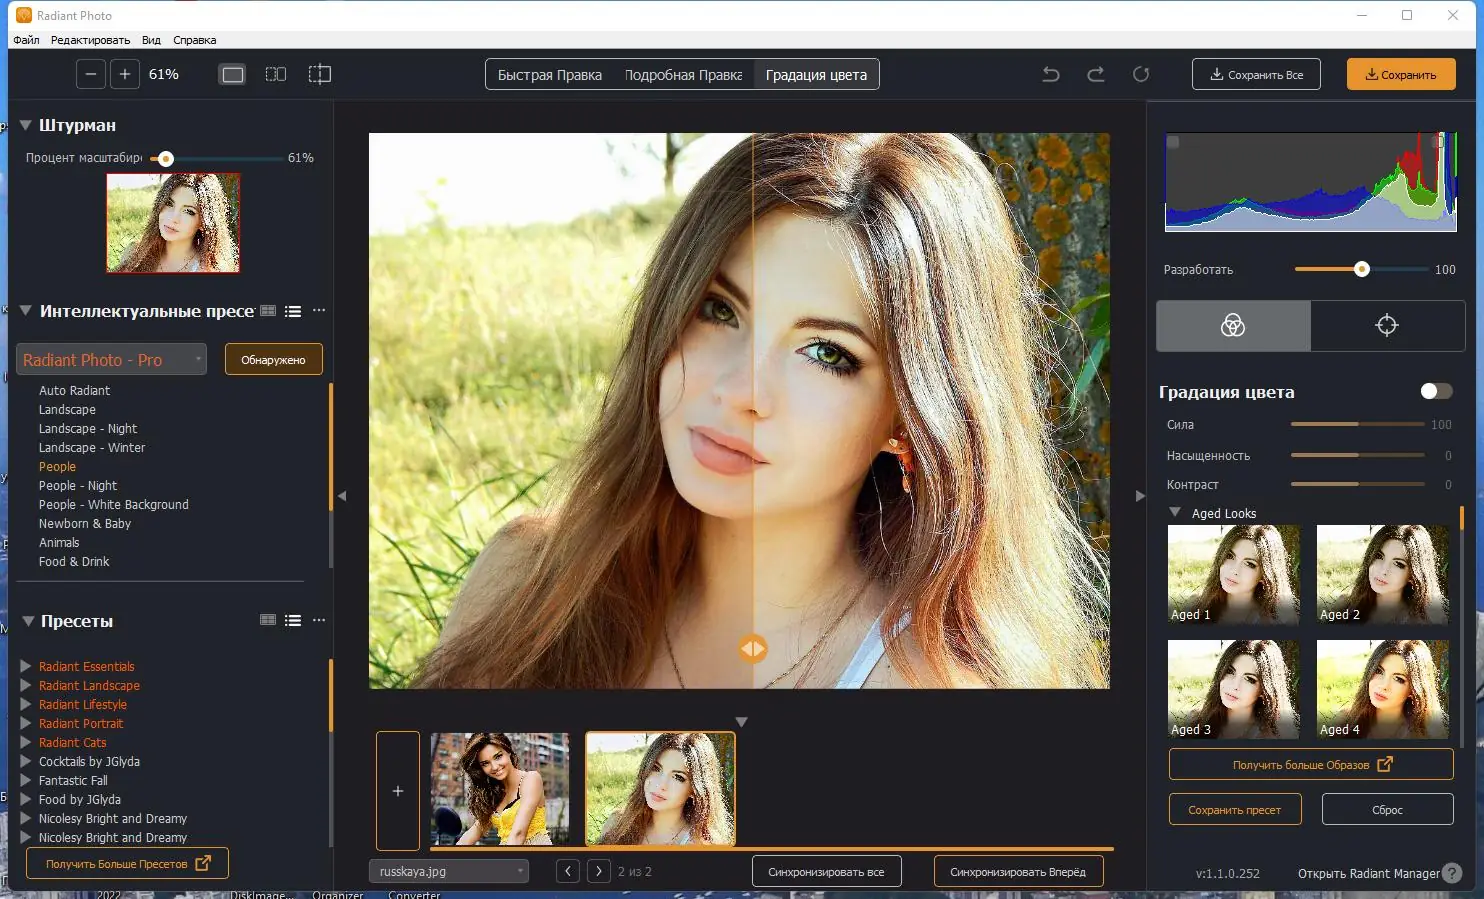Viewport: 1484px width, 899px height.
Task: Toggle the Градация цвета switch
Action: point(1437,391)
